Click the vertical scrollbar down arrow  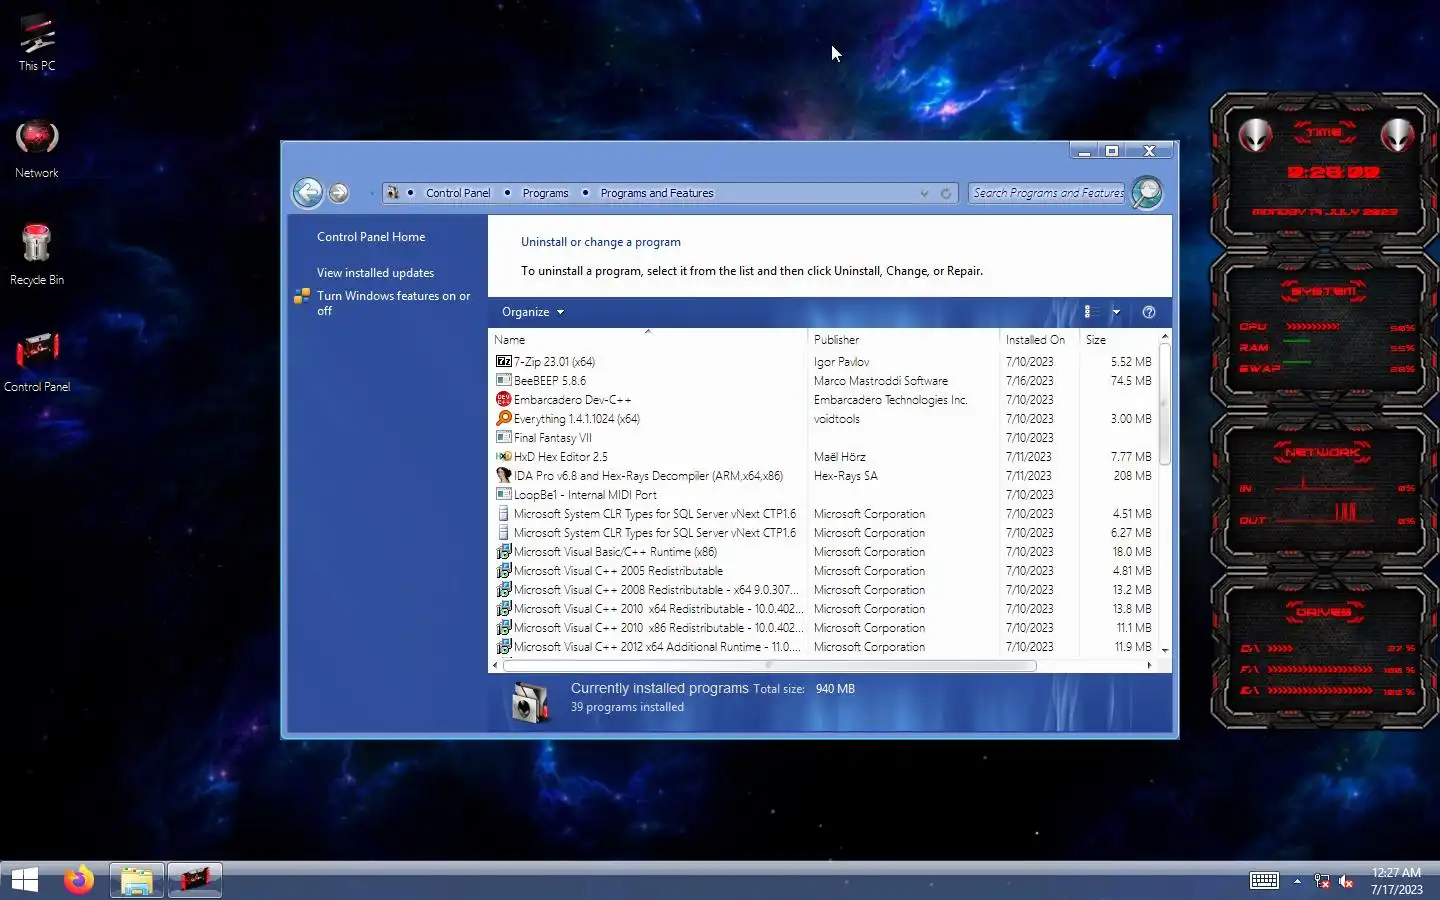(x=1164, y=650)
